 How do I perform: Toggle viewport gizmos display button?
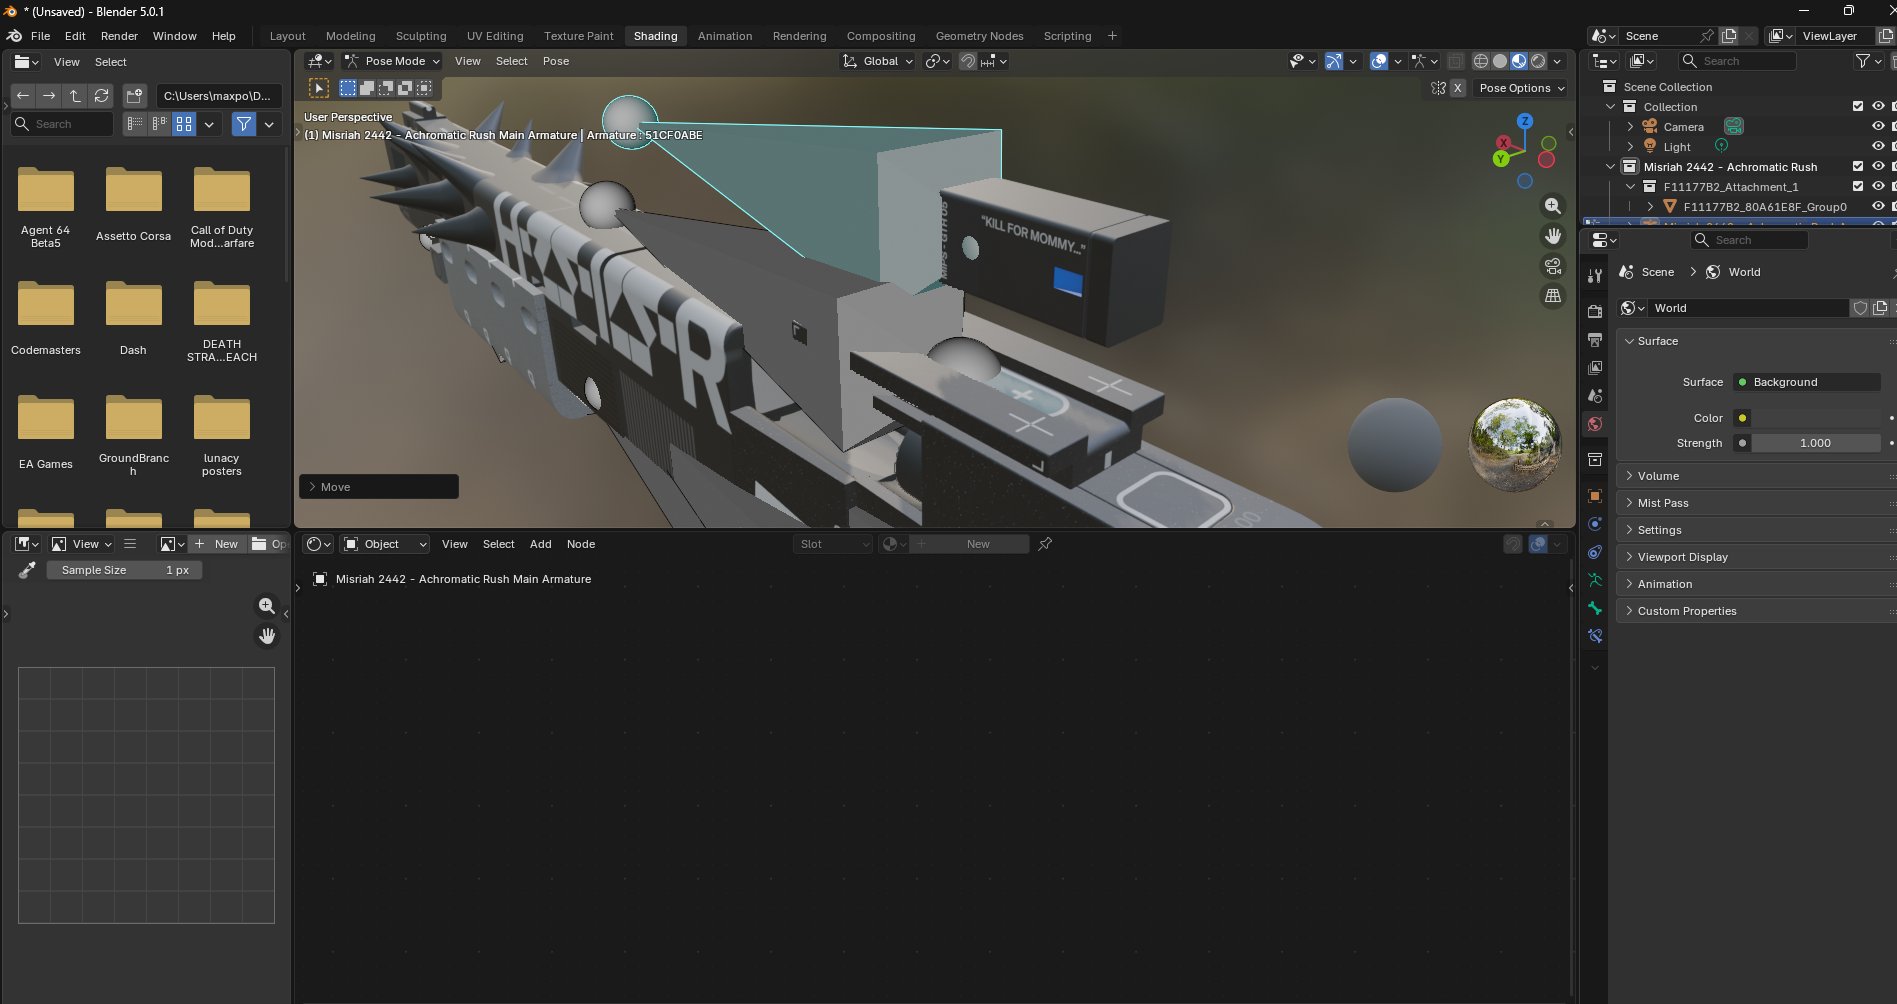[1334, 61]
